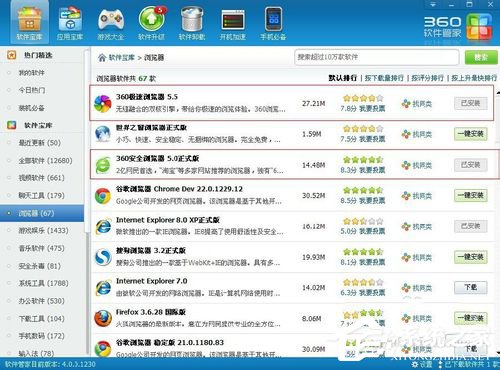Click 一键安装 for 世界之窗浏览器
The height and width of the screenshot is (370, 500).
point(470,134)
